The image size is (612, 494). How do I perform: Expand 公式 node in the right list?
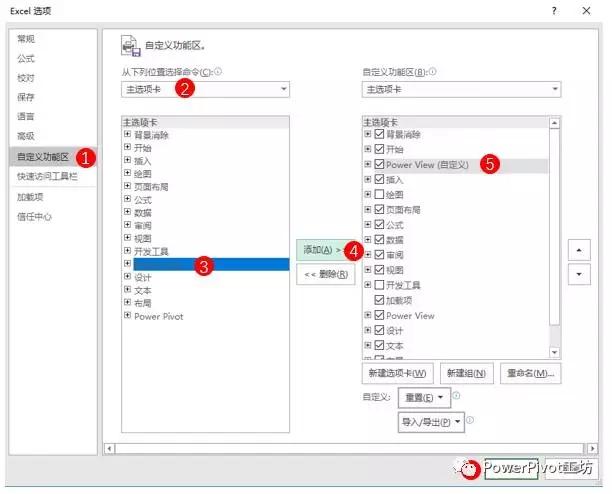(x=368, y=224)
